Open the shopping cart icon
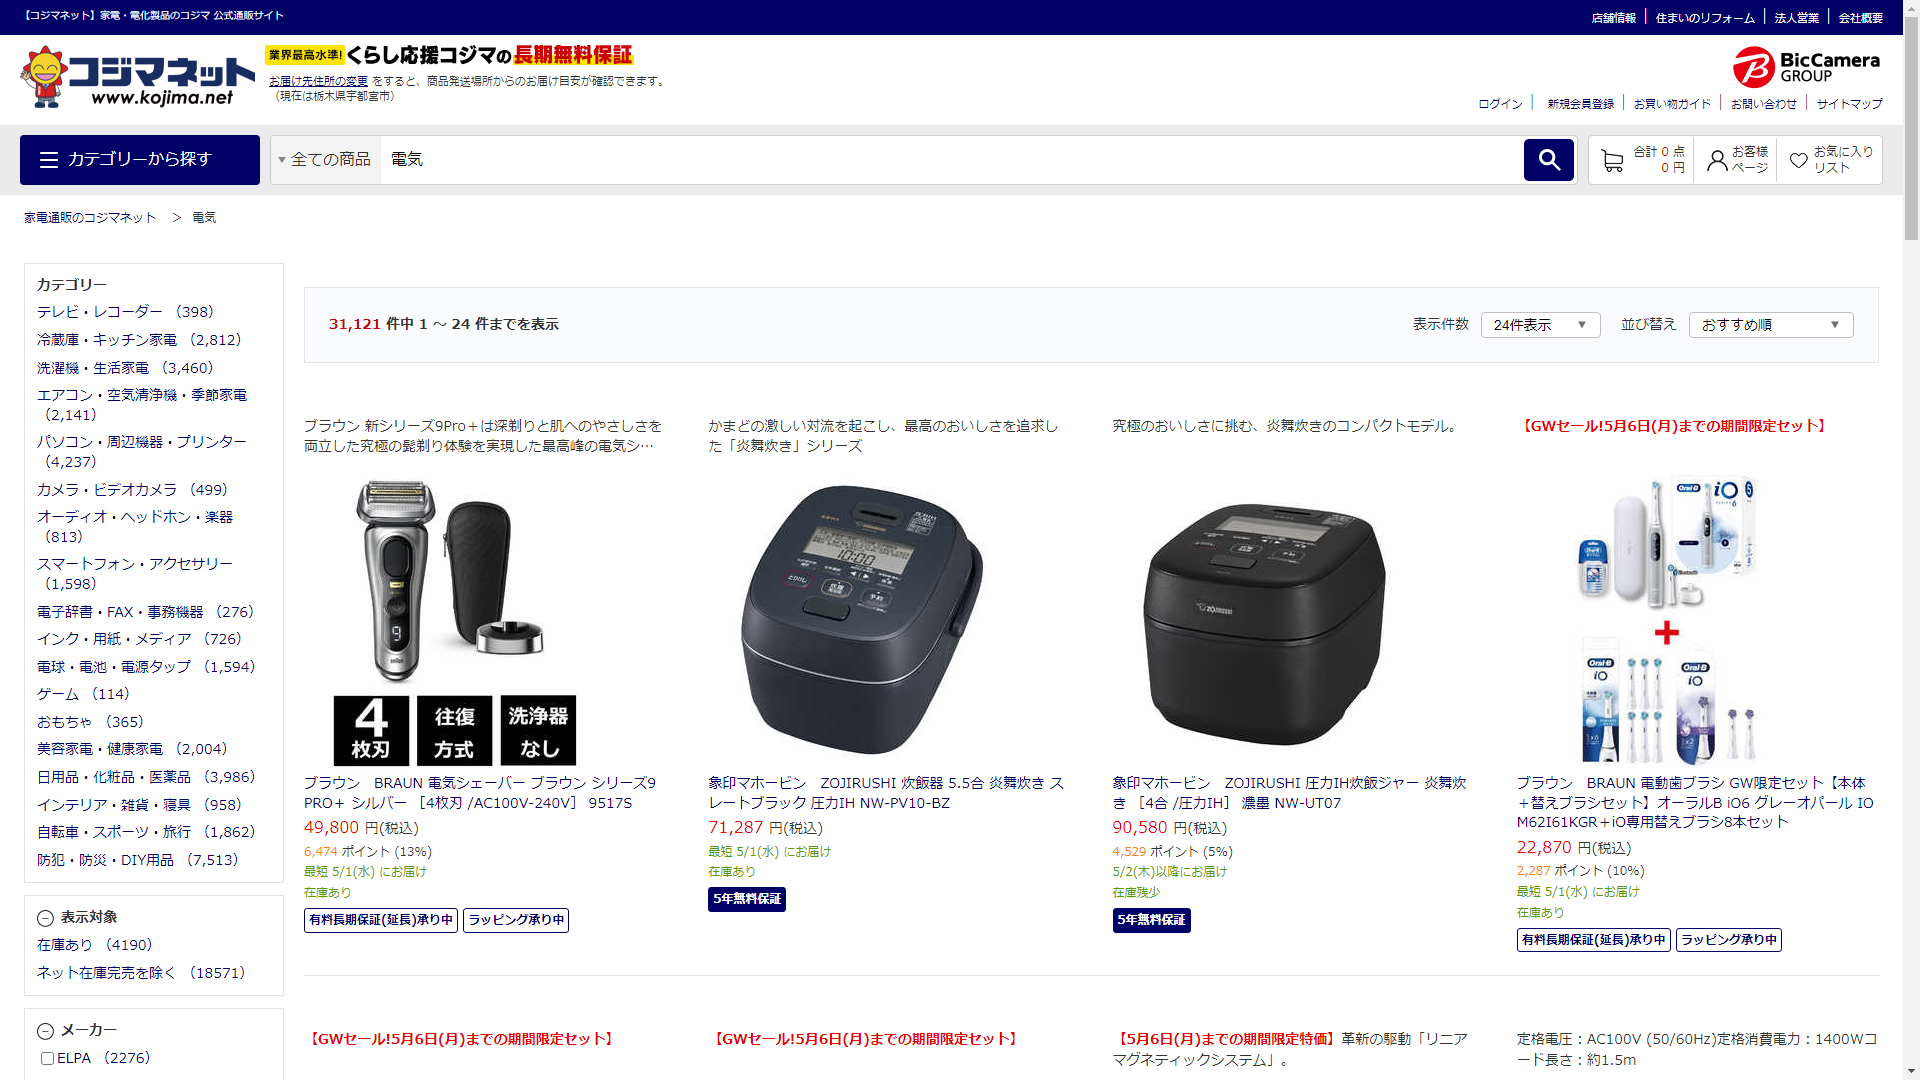The width and height of the screenshot is (1920, 1080). (x=1611, y=160)
